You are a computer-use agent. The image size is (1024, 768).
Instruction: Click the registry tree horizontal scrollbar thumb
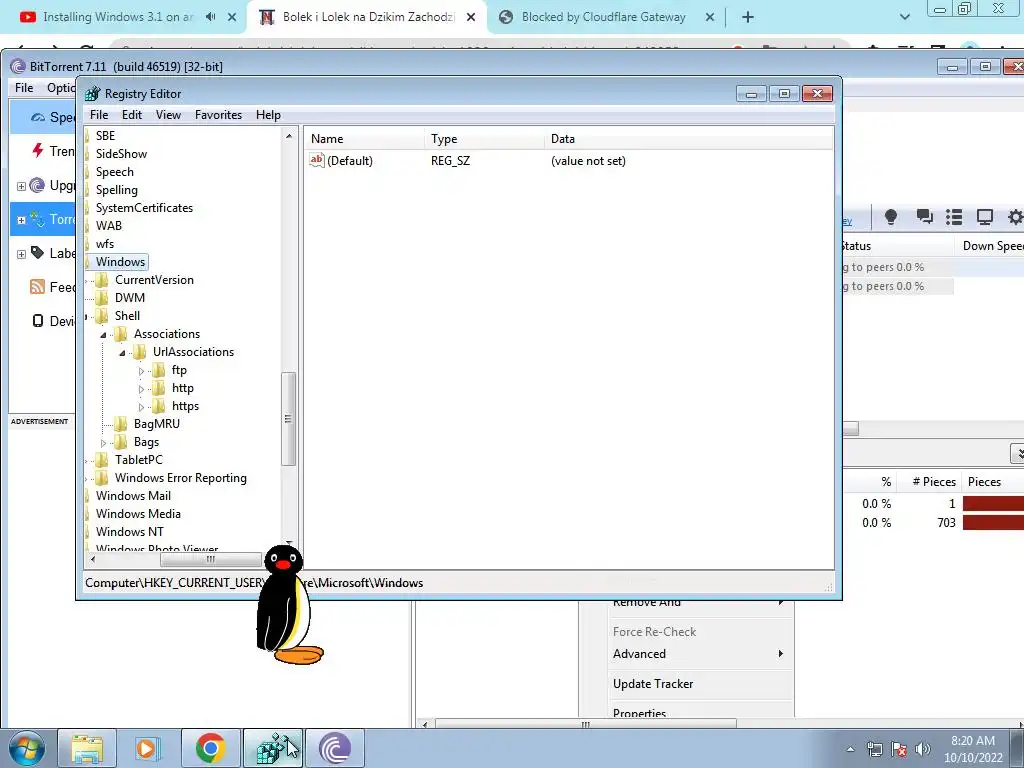pos(211,560)
